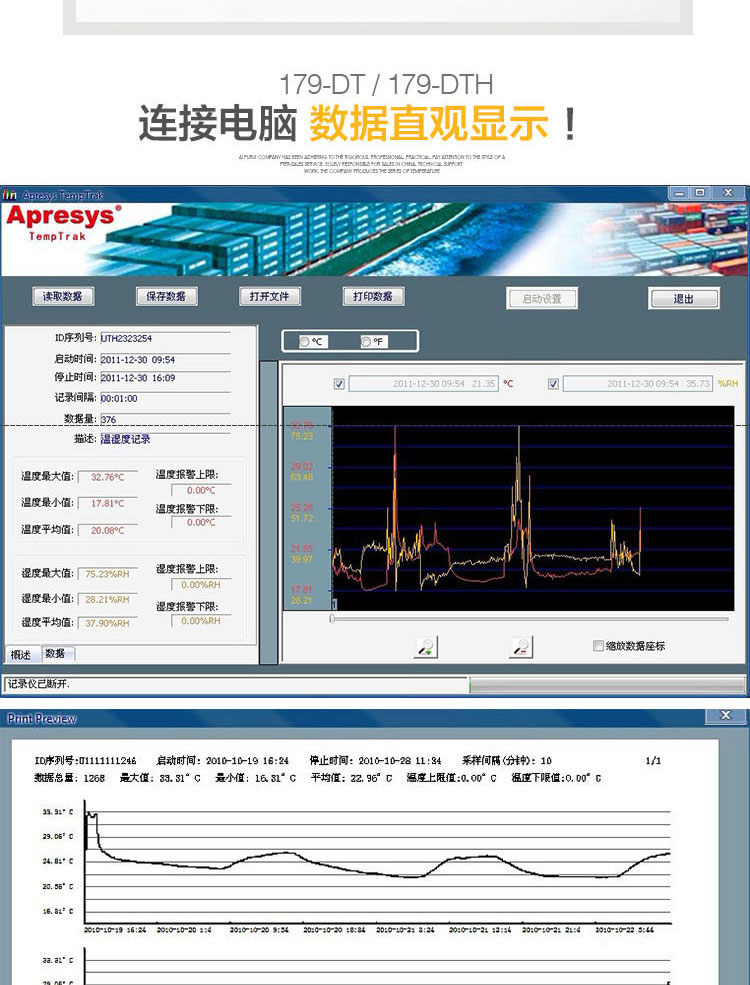Click the 记录间隔 field 00:01:00

point(165,398)
